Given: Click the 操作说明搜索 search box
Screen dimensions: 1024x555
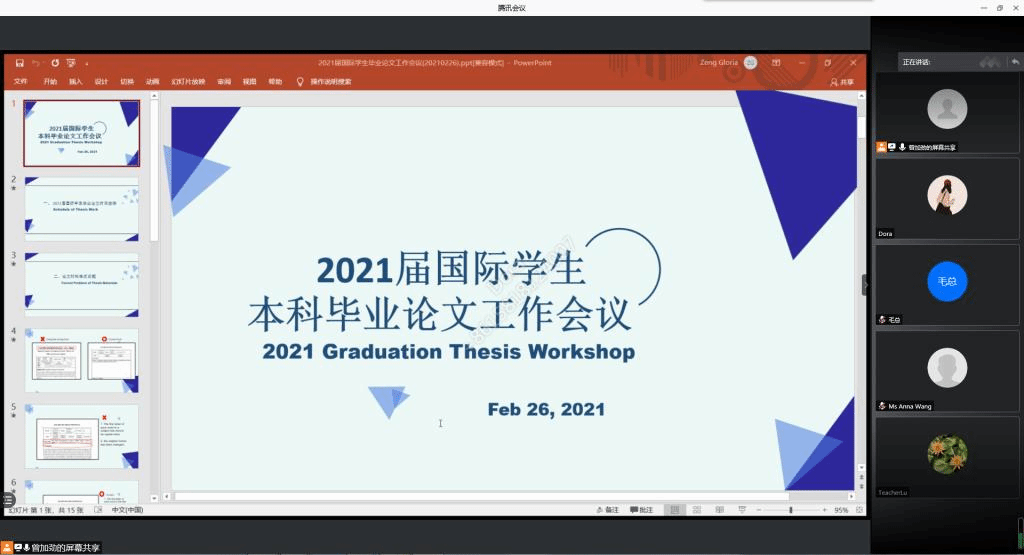Looking at the screenshot, I should point(330,82).
